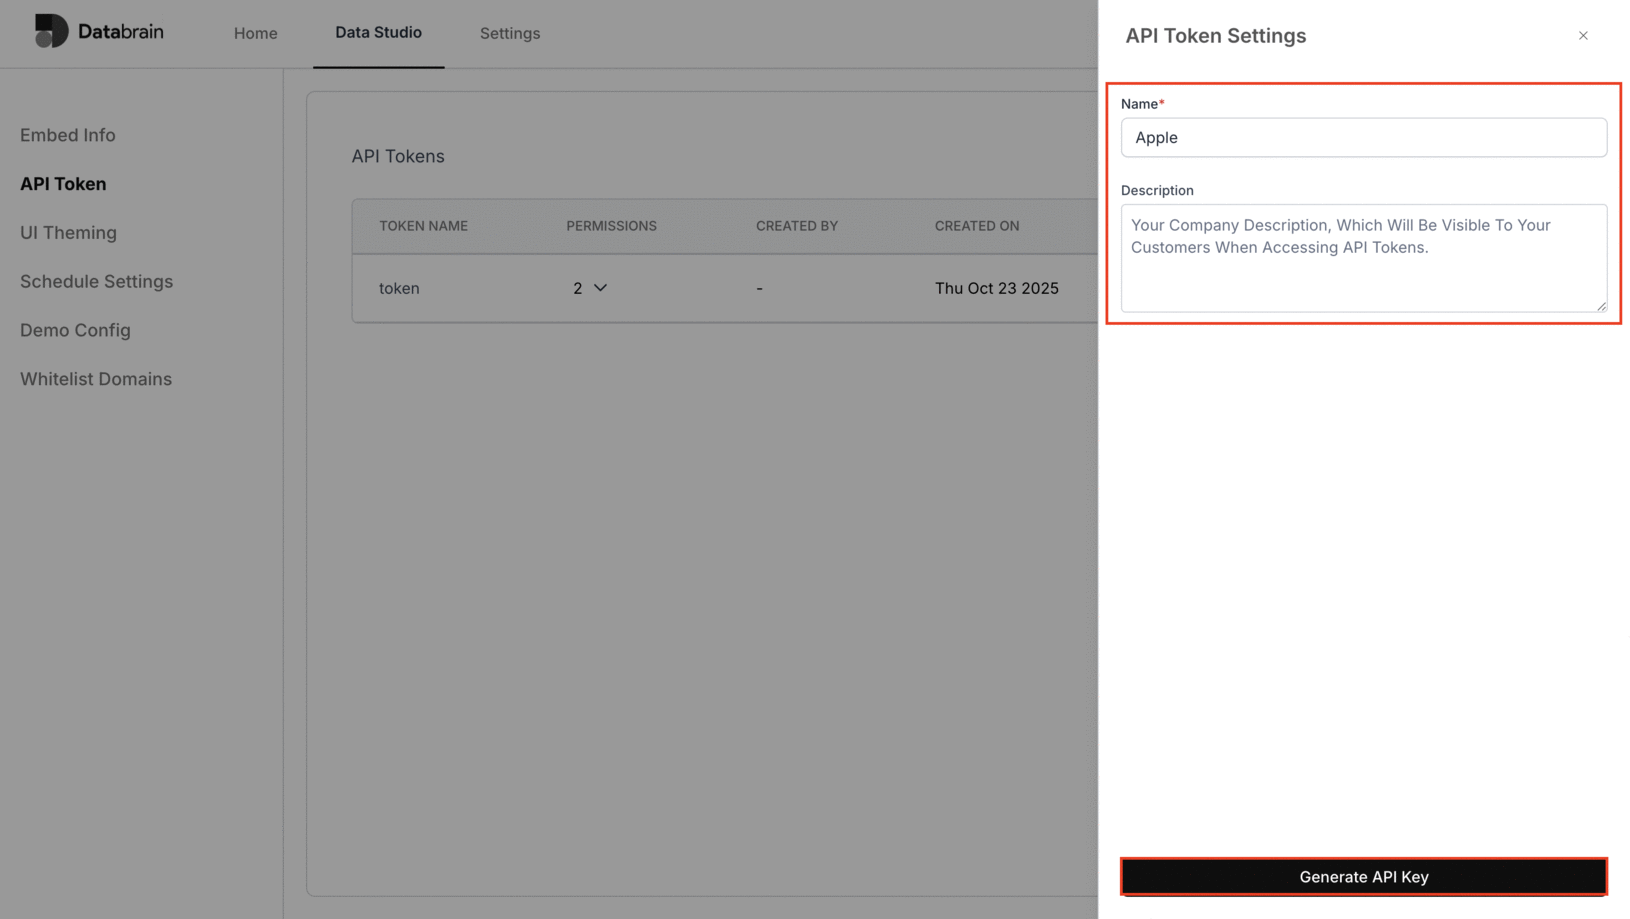1630x919 pixels.
Task: Click the Name input containing Apple
Action: click(x=1363, y=138)
